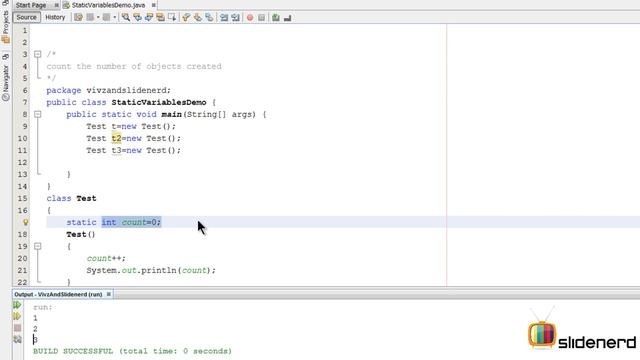Screen dimensions: 640x360
Task: Click the class name StaticVariablesDemo on line 7
Action: pyautogui.click(x=159, y=102)
